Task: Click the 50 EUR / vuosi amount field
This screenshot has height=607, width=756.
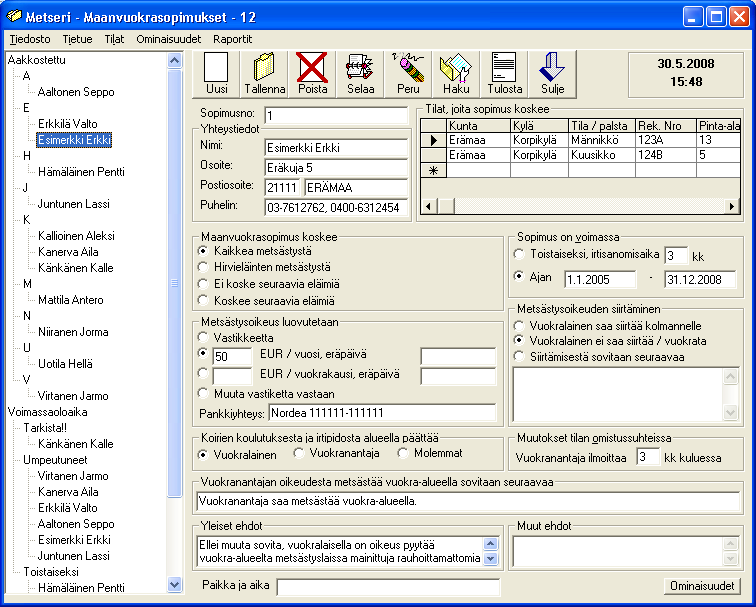Action: pos(232,356)
